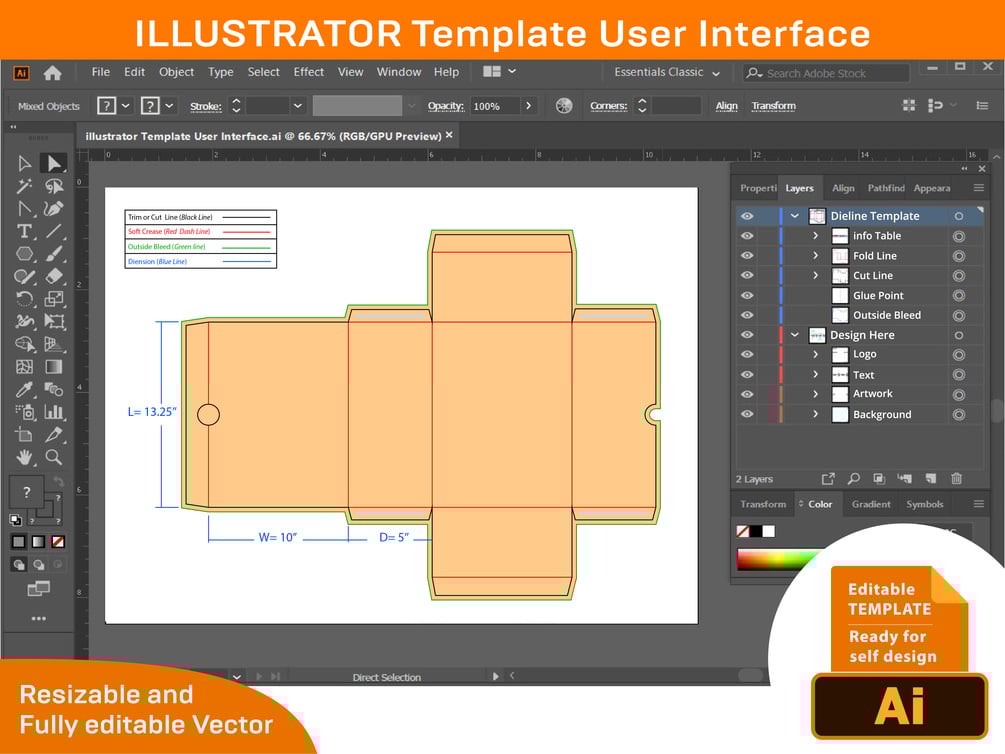This screenshot has width=1005, height=754.
Task: Toggle visibility of Glue Point layer
Action: coord(747,296)
